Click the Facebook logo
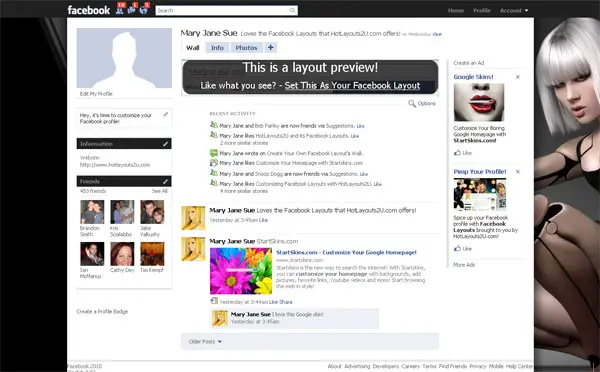Viewport: 600px width, 372px height. pos(89,10)
